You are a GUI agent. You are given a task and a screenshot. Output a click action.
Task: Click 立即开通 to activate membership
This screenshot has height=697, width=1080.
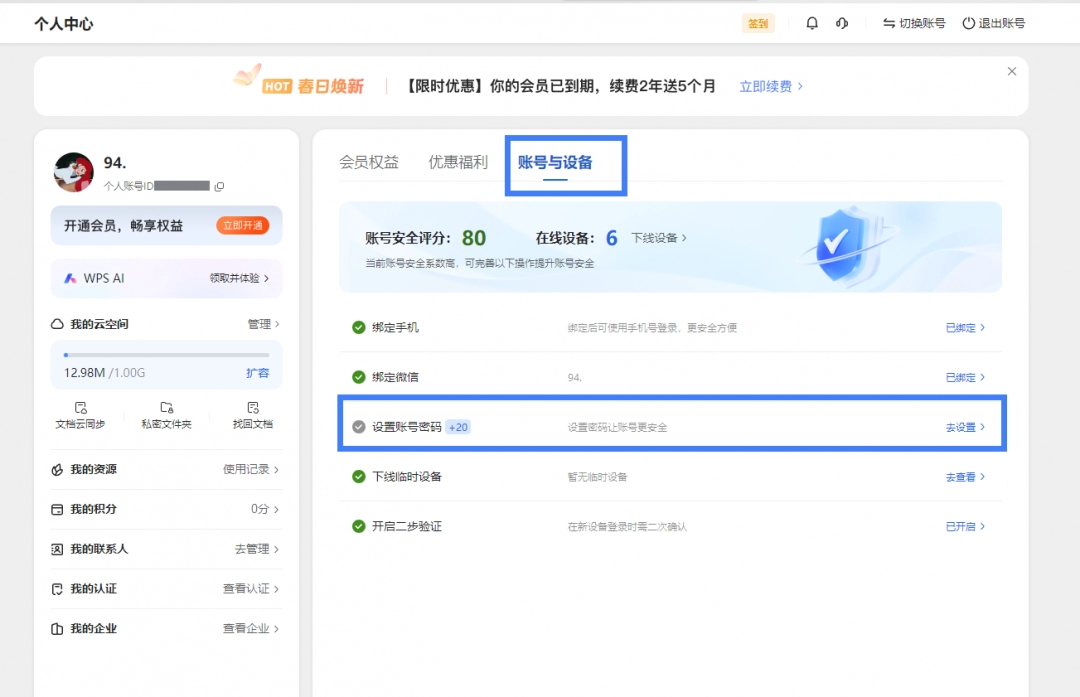click(x=245, y=225)
